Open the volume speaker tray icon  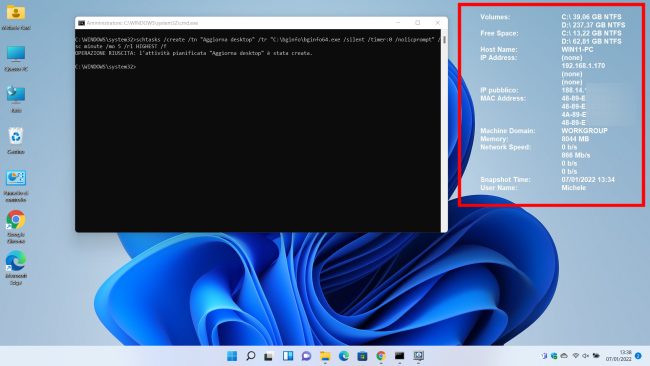(585, 356)
